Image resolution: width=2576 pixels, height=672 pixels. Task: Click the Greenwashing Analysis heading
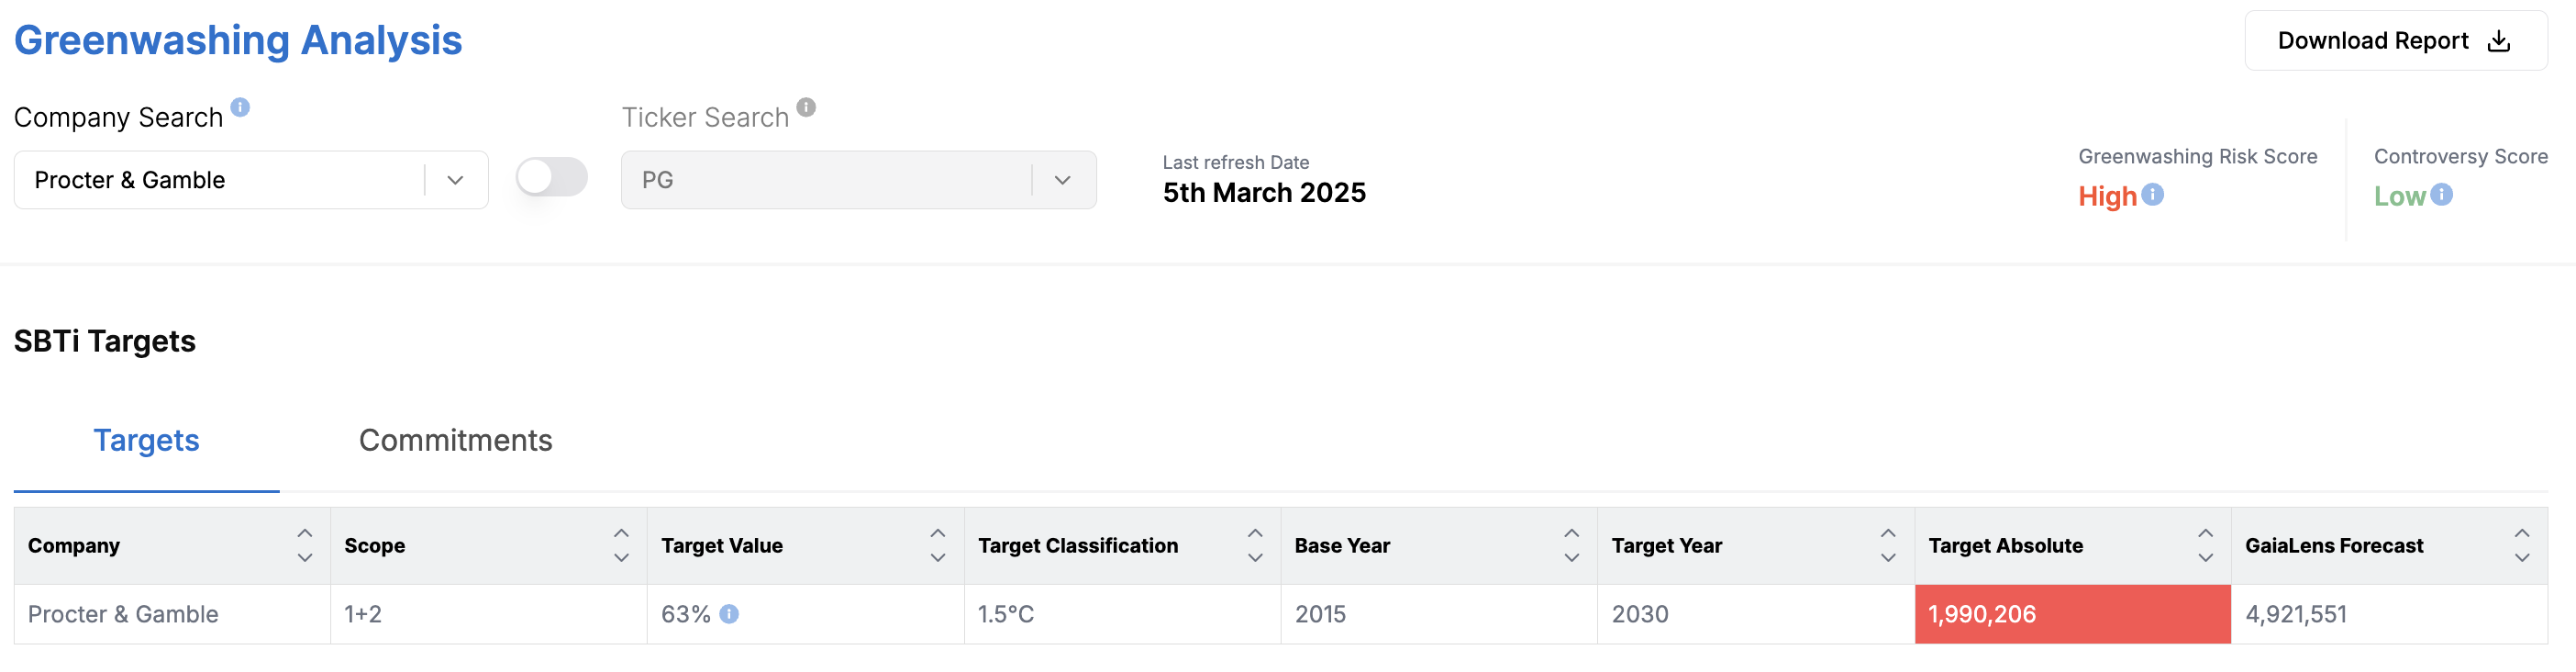(x=238, y=40)
